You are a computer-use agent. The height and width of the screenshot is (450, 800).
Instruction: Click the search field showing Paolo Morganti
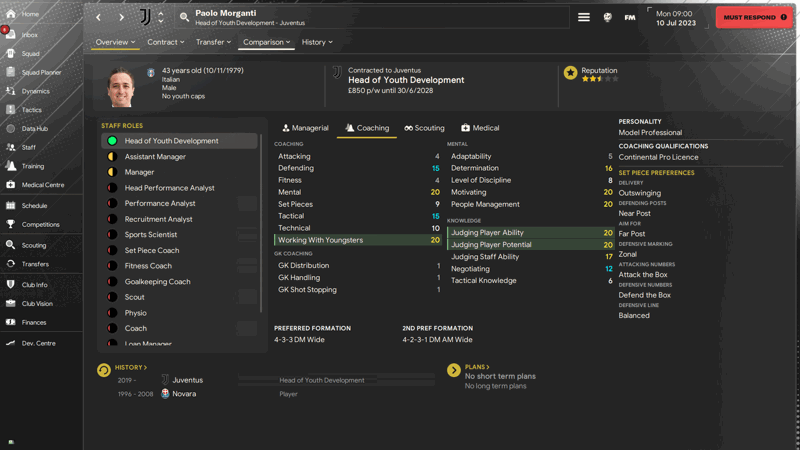click(372, 17)
